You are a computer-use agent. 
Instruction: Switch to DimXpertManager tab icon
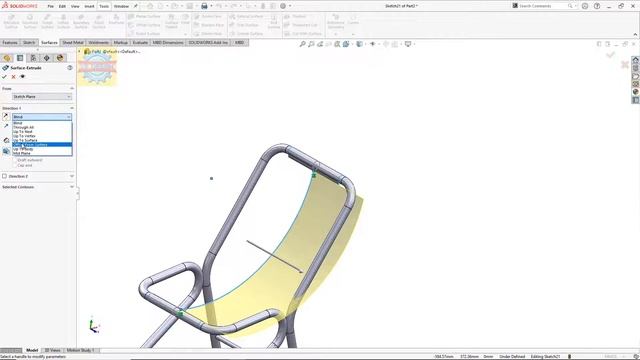tap(47, 58)
